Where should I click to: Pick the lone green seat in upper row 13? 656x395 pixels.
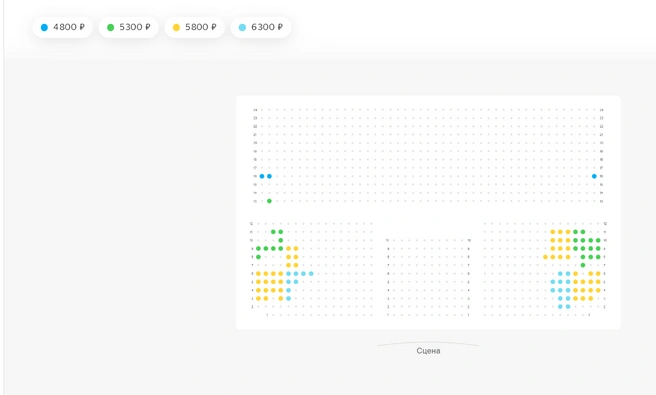[x=269, y=201]
